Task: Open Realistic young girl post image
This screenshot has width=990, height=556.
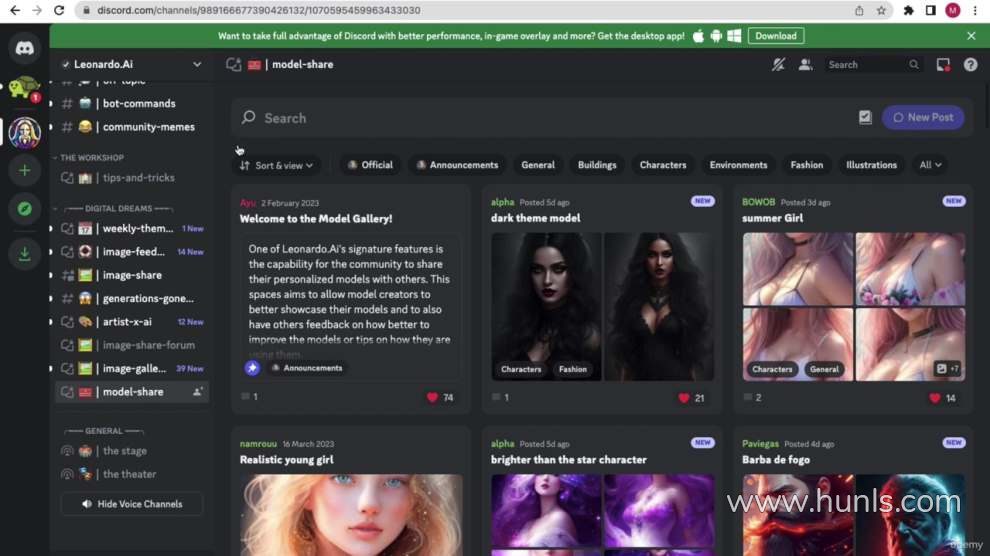Action: (x=351, y=514)
